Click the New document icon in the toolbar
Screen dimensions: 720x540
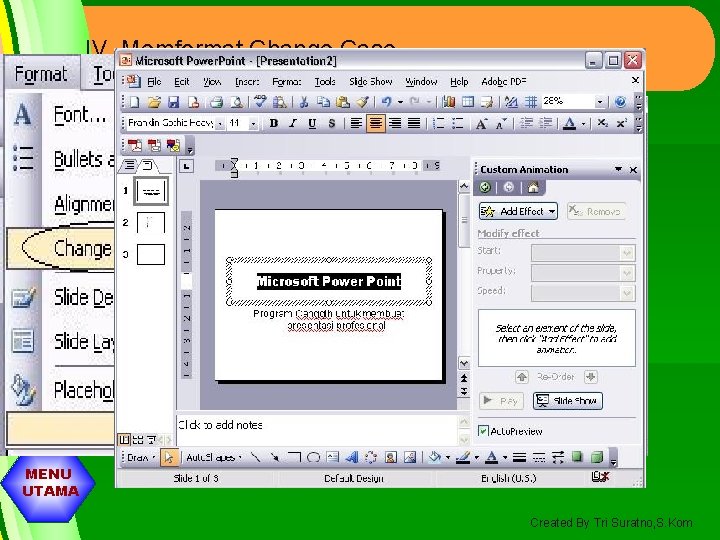[135, 102]
